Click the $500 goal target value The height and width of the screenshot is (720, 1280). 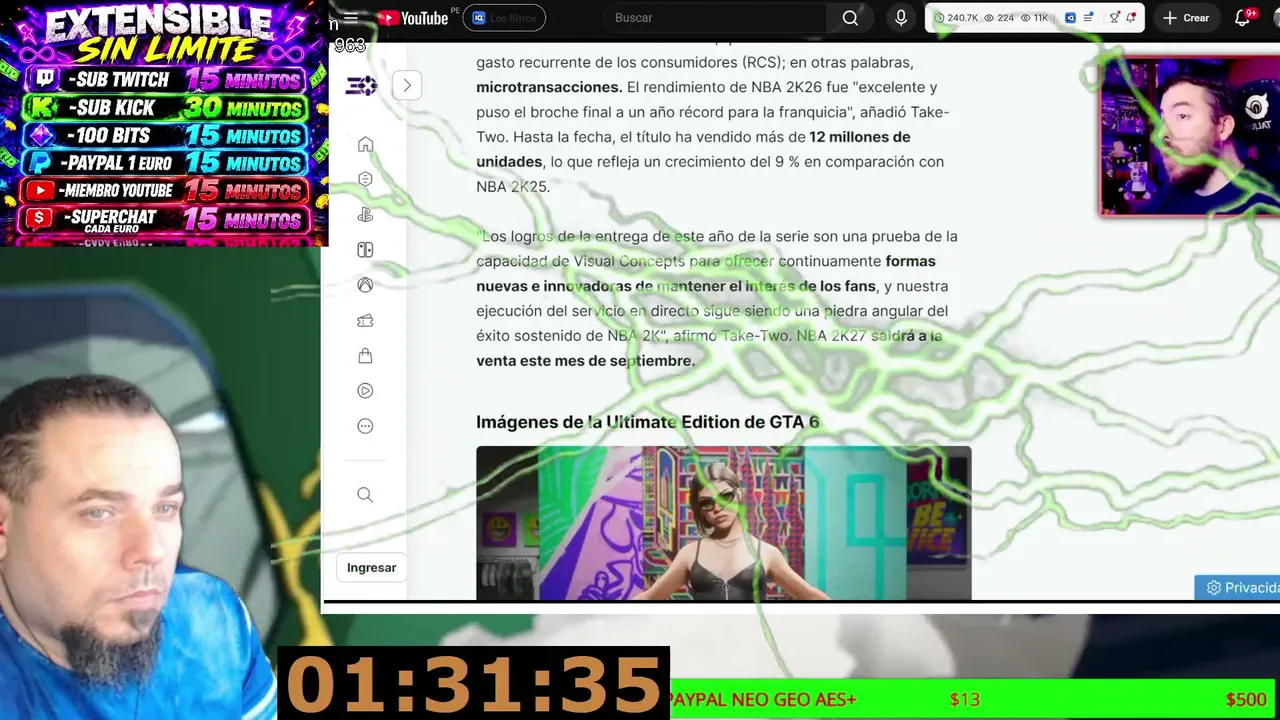[1246, 700]
